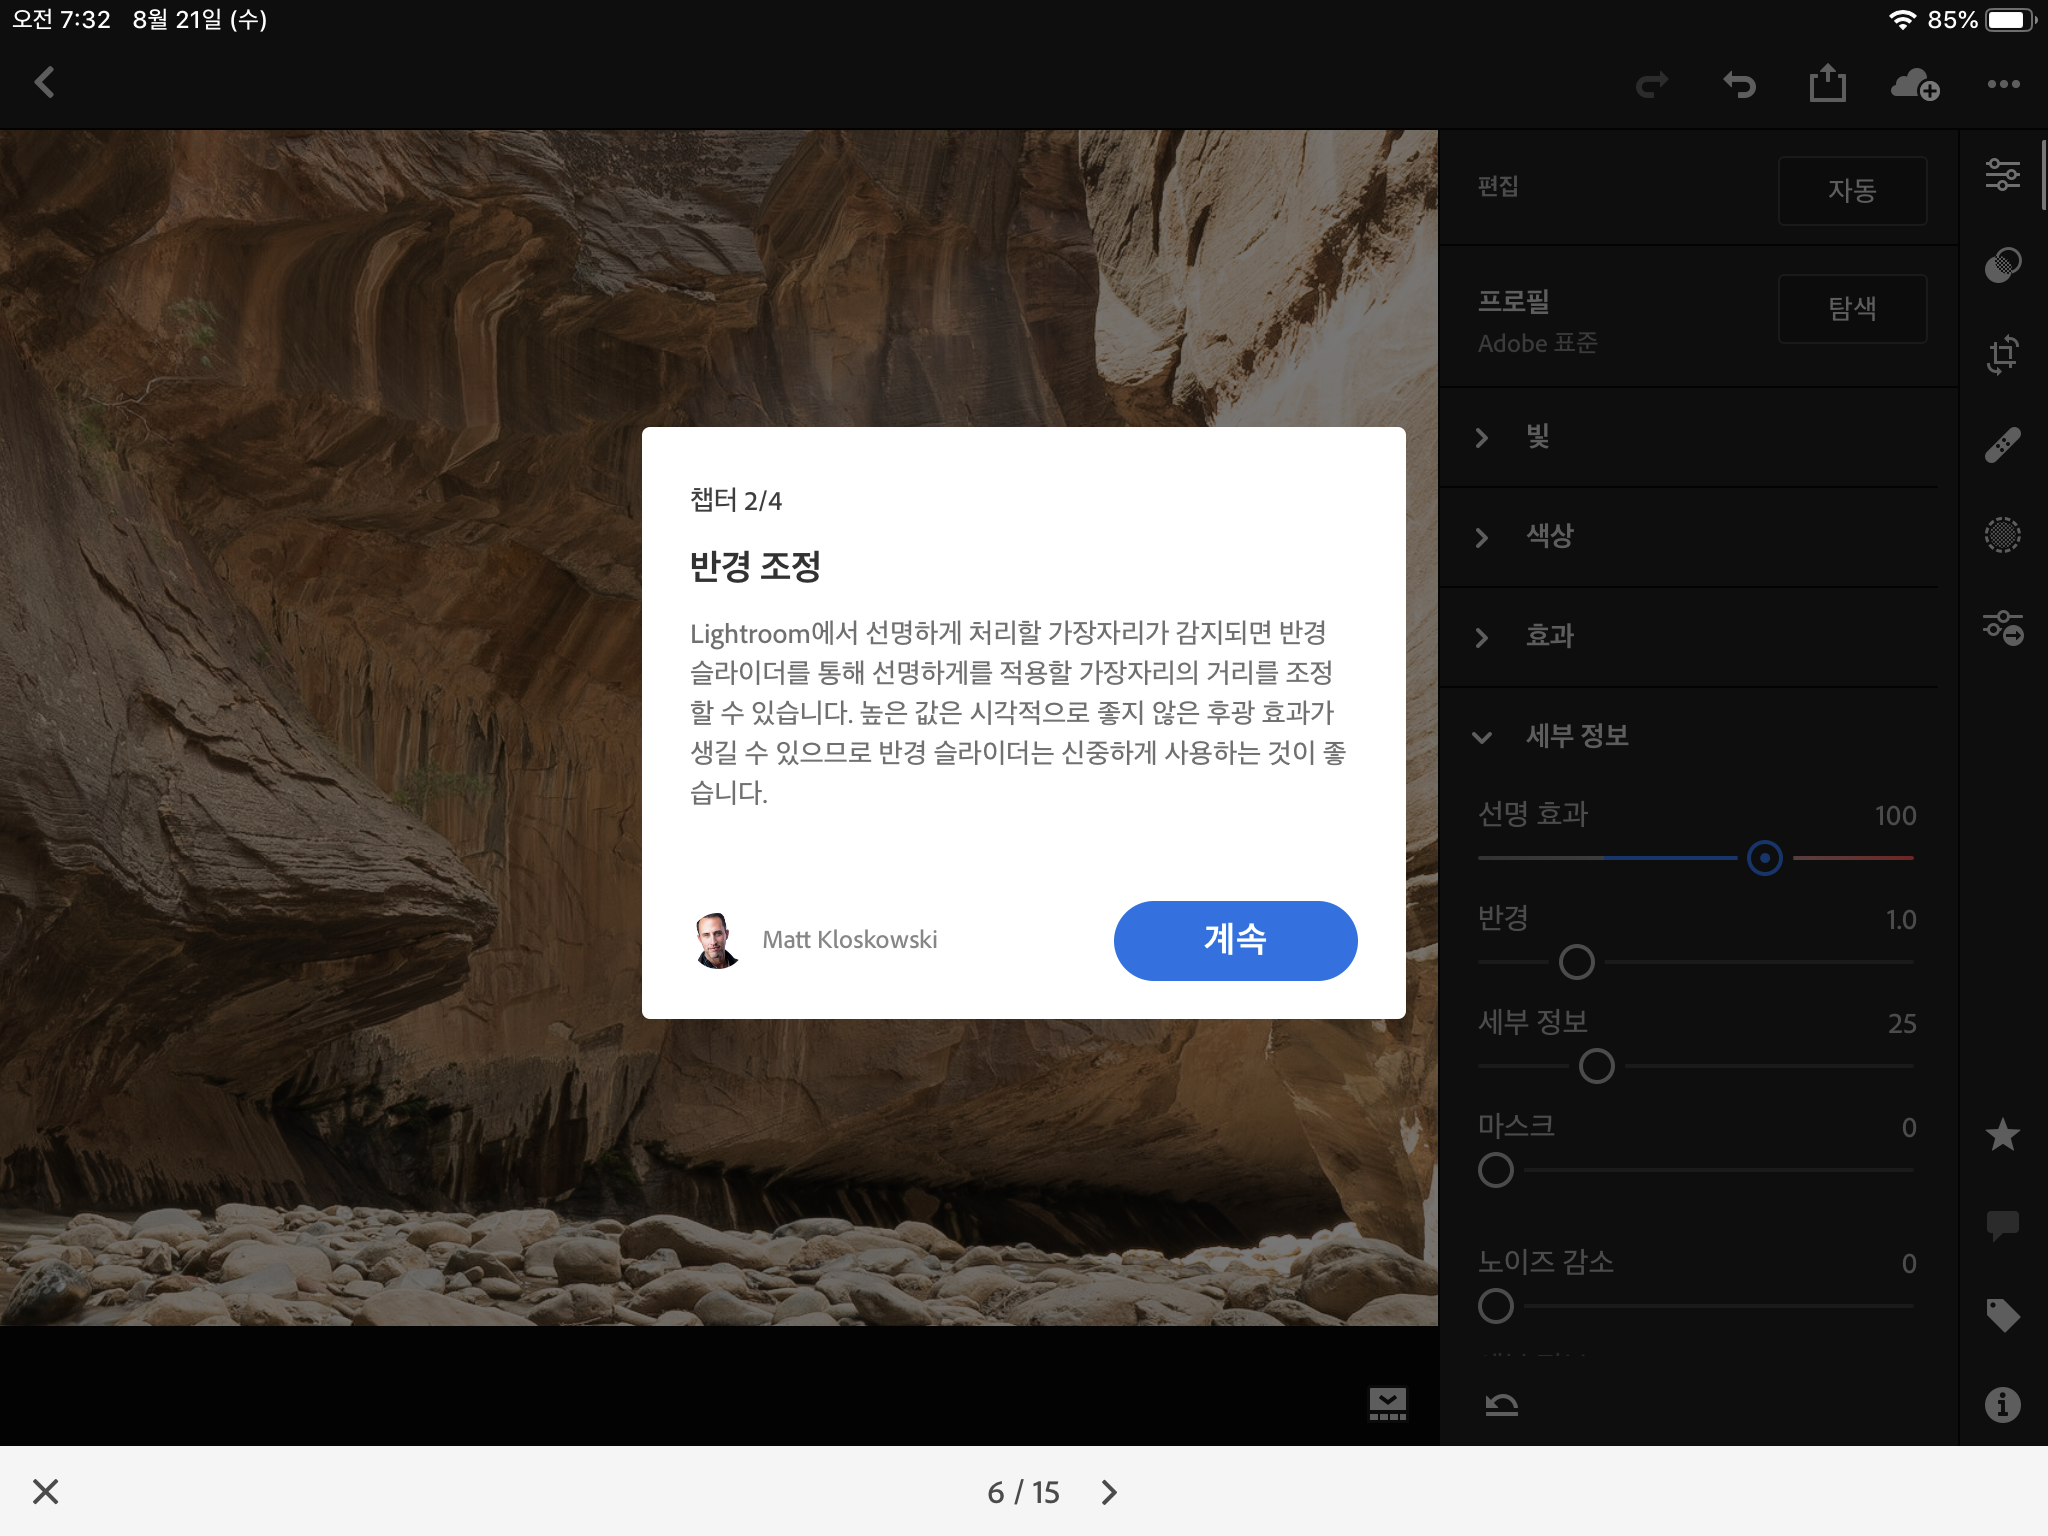Toggle the filmstrip below the photo
The width and height of the screenshot is (2048, 1536).
pos(1387,1404)
